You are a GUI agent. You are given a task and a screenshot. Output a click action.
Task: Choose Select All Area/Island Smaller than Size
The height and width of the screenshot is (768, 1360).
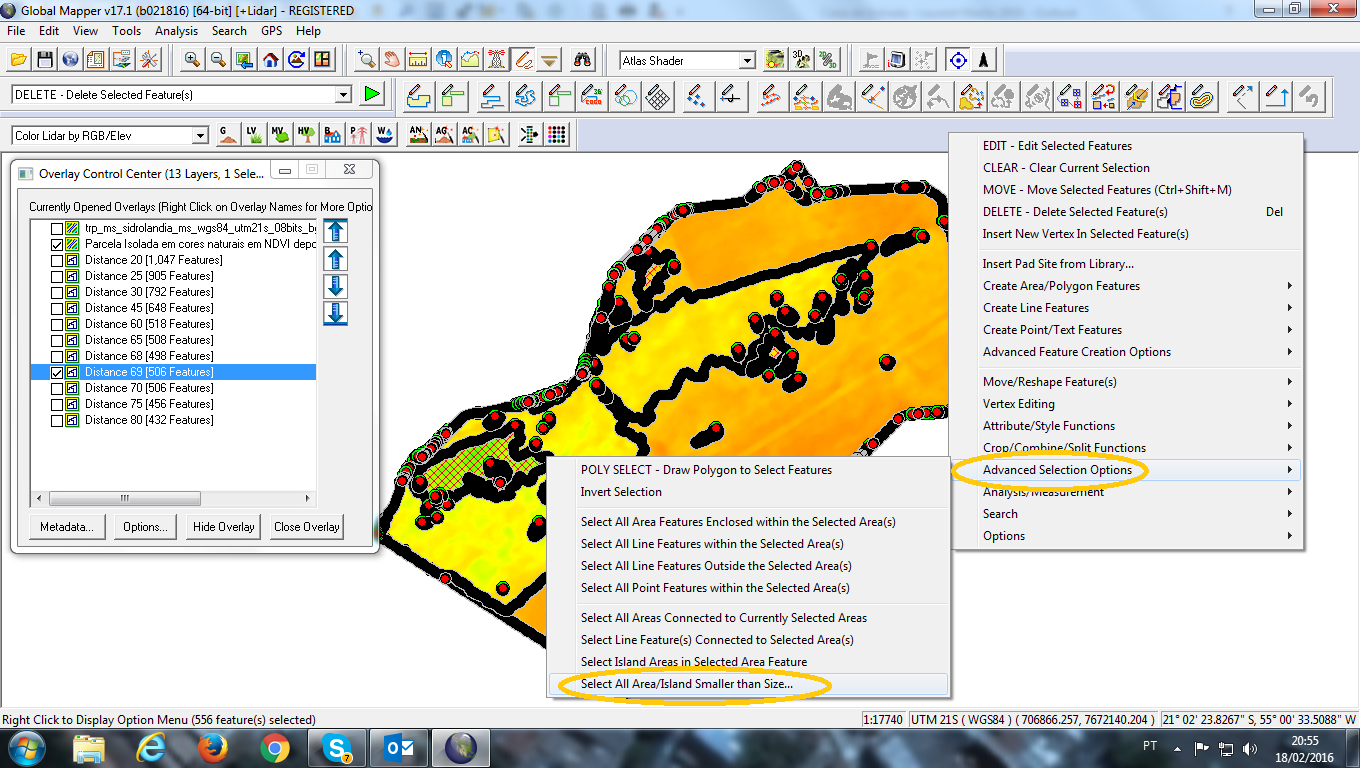[x=686, y=684]
